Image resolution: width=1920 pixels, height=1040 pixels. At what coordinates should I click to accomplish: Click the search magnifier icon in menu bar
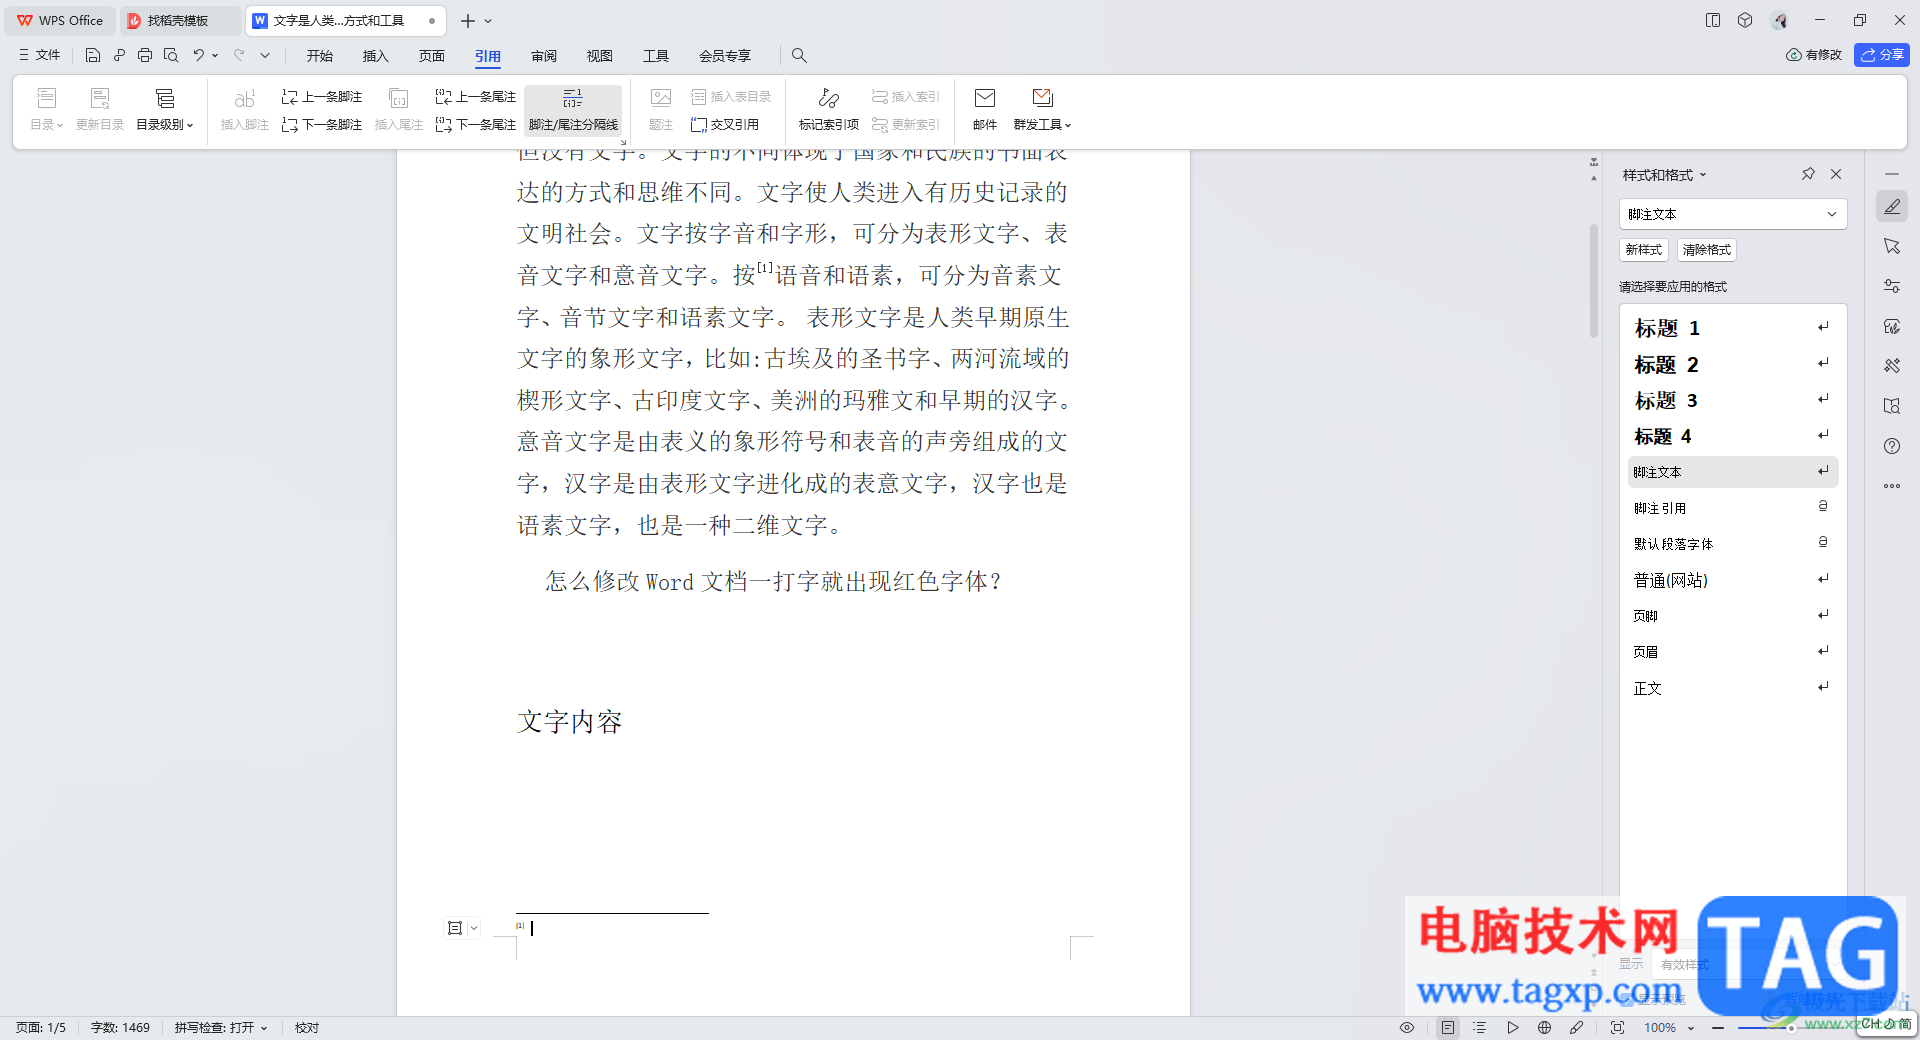pos(799,56)
